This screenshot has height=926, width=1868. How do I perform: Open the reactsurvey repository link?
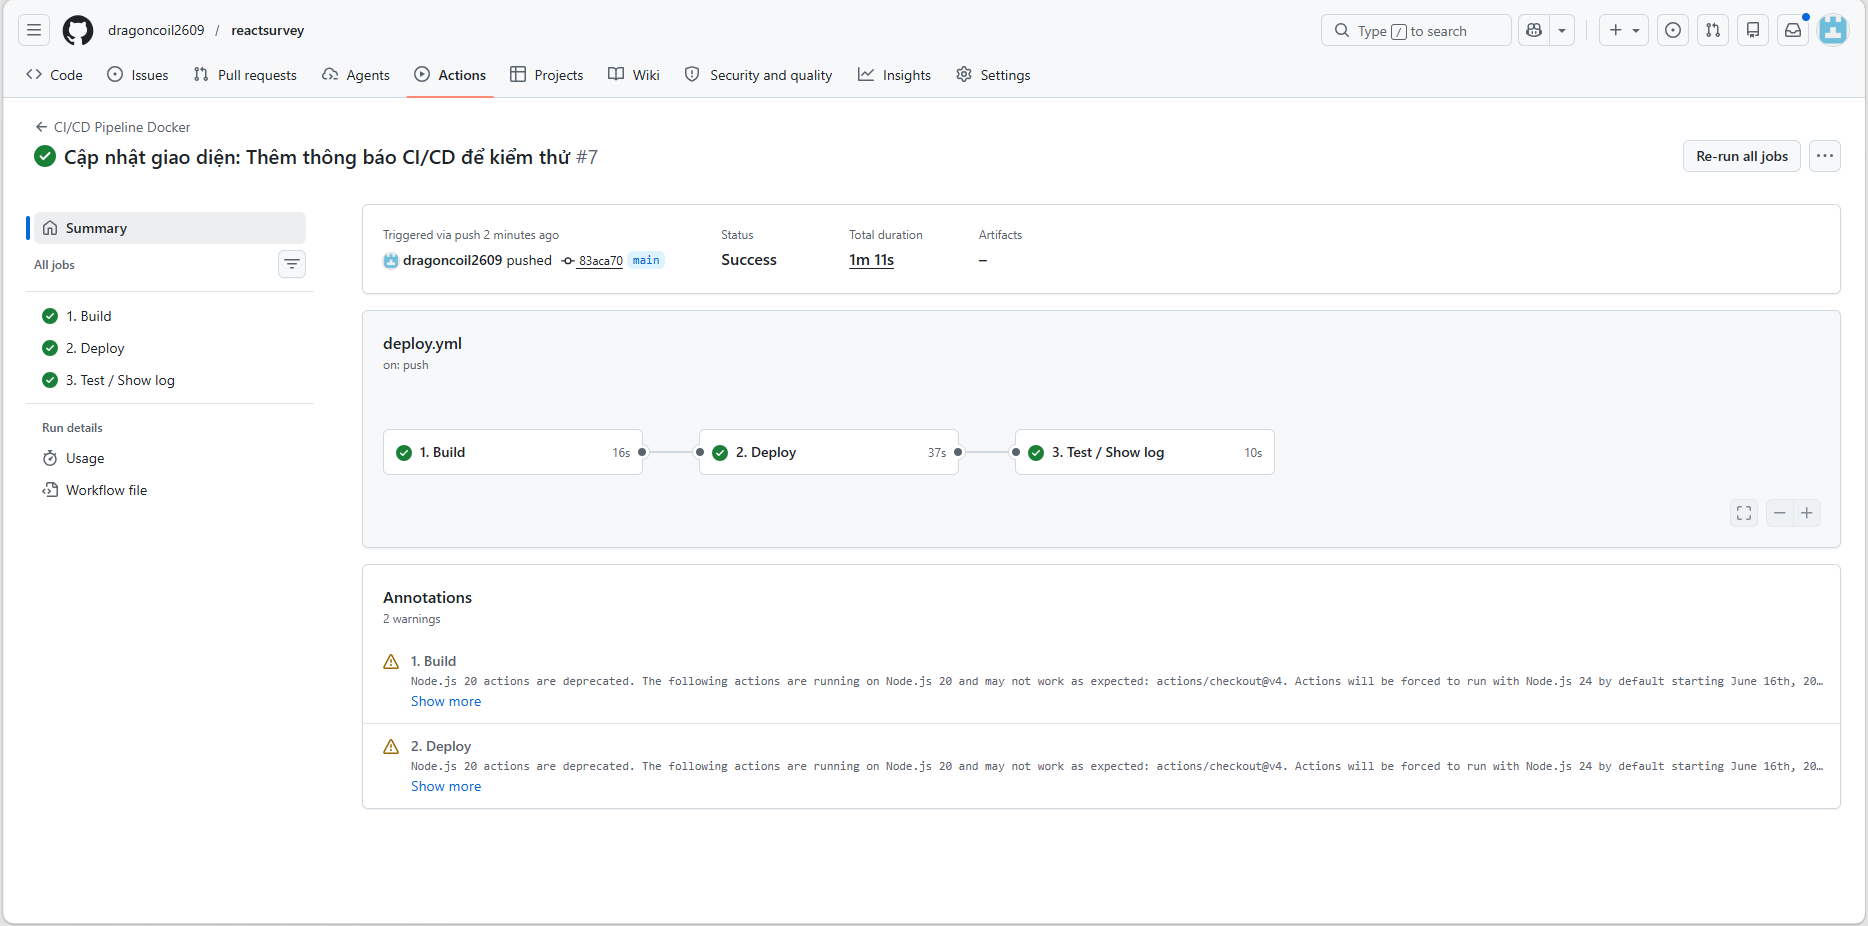(268, 30)
